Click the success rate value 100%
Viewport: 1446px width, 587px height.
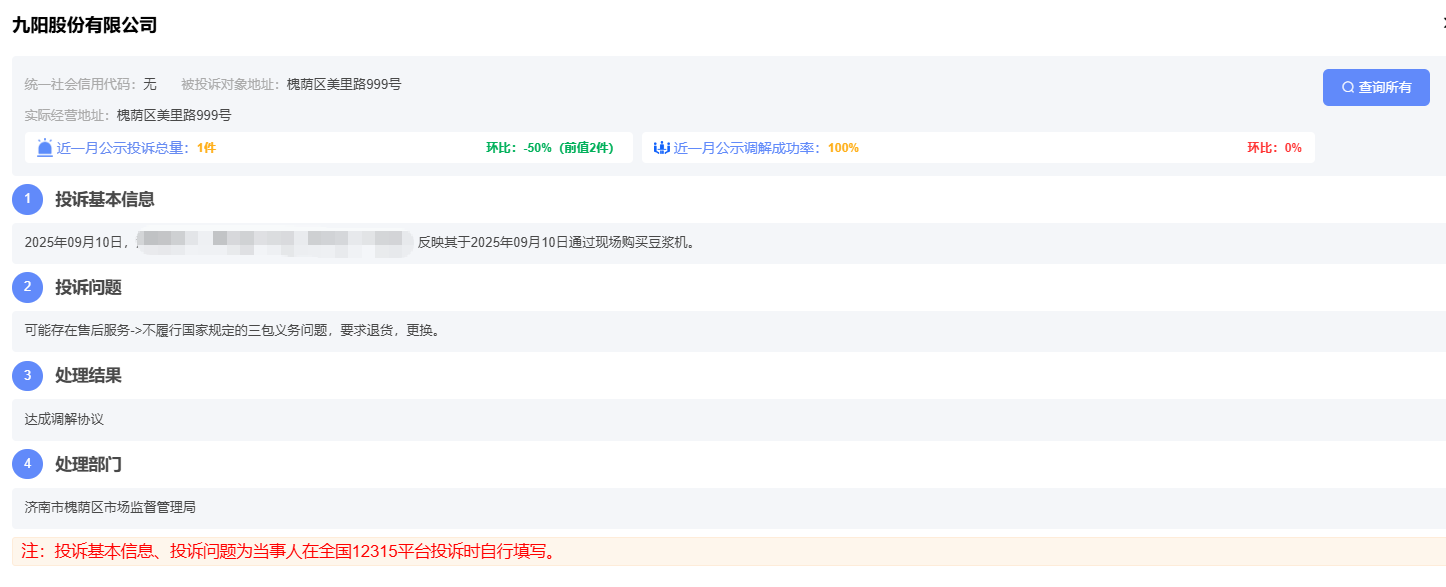click(x=843, y=148)
